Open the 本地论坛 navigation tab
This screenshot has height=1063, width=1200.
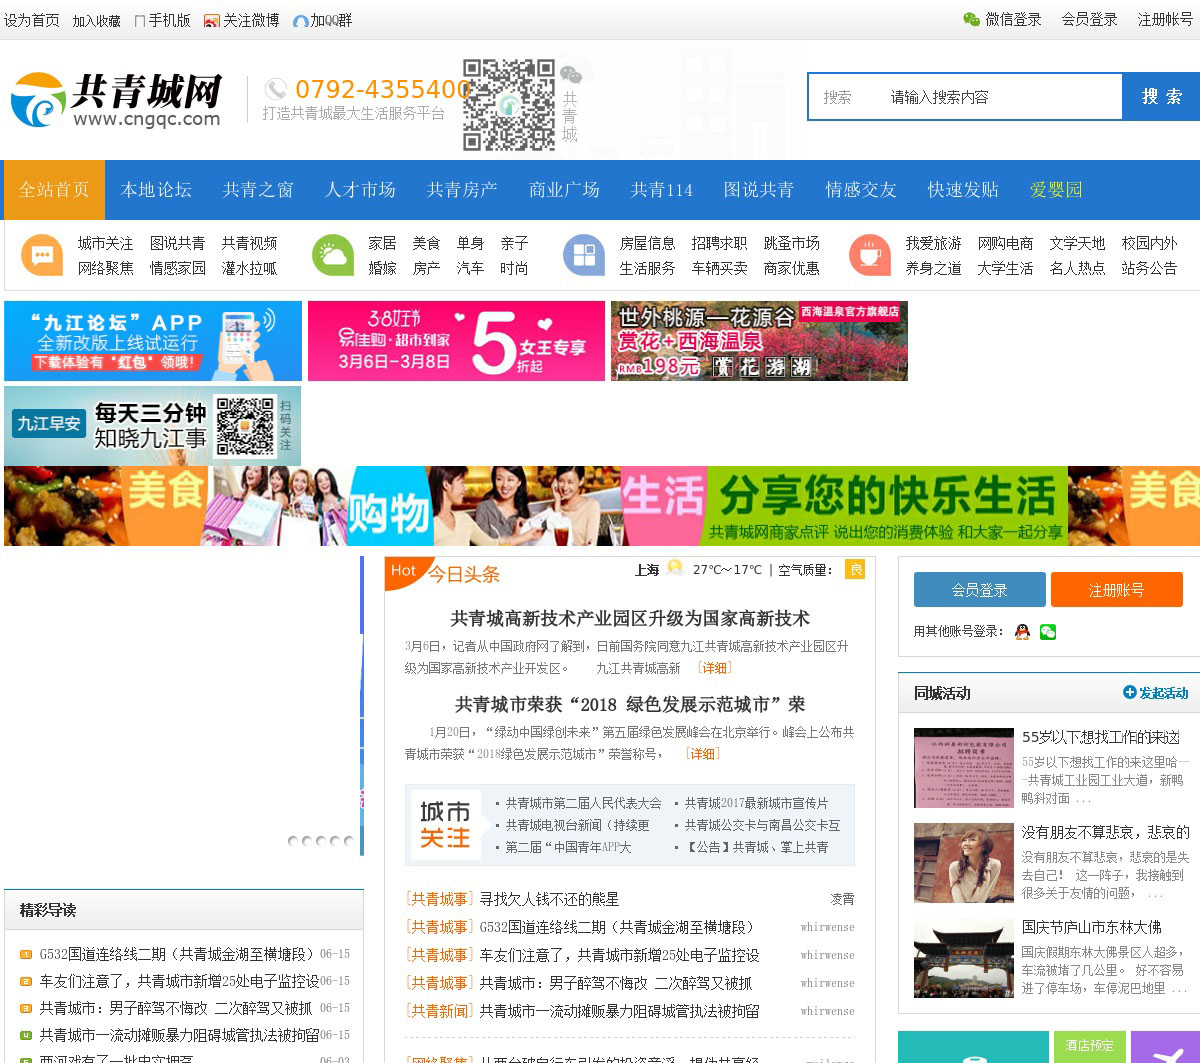(156, 190)
